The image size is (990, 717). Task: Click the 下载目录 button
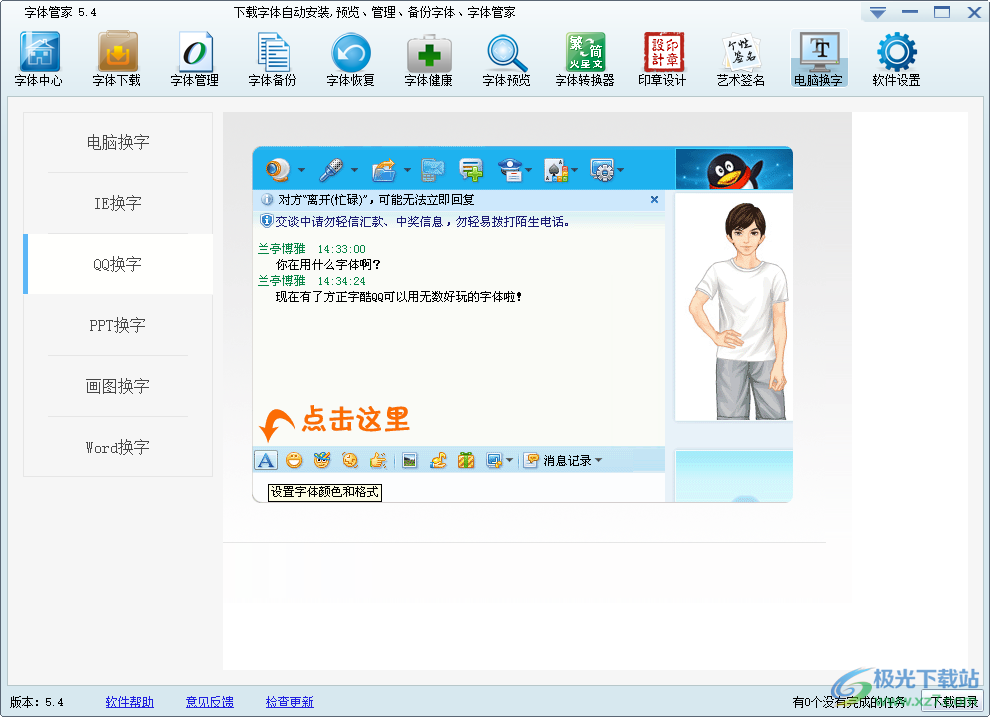click(951, 702)
